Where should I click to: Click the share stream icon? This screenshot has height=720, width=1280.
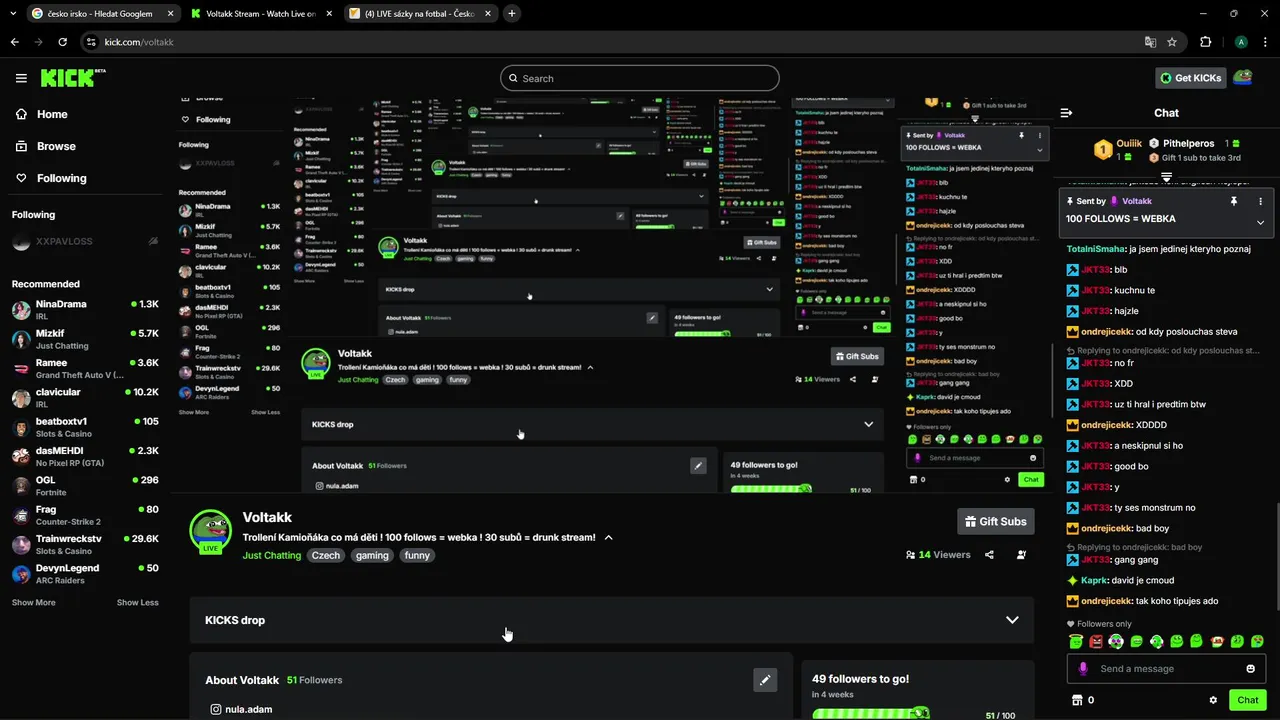989,555
